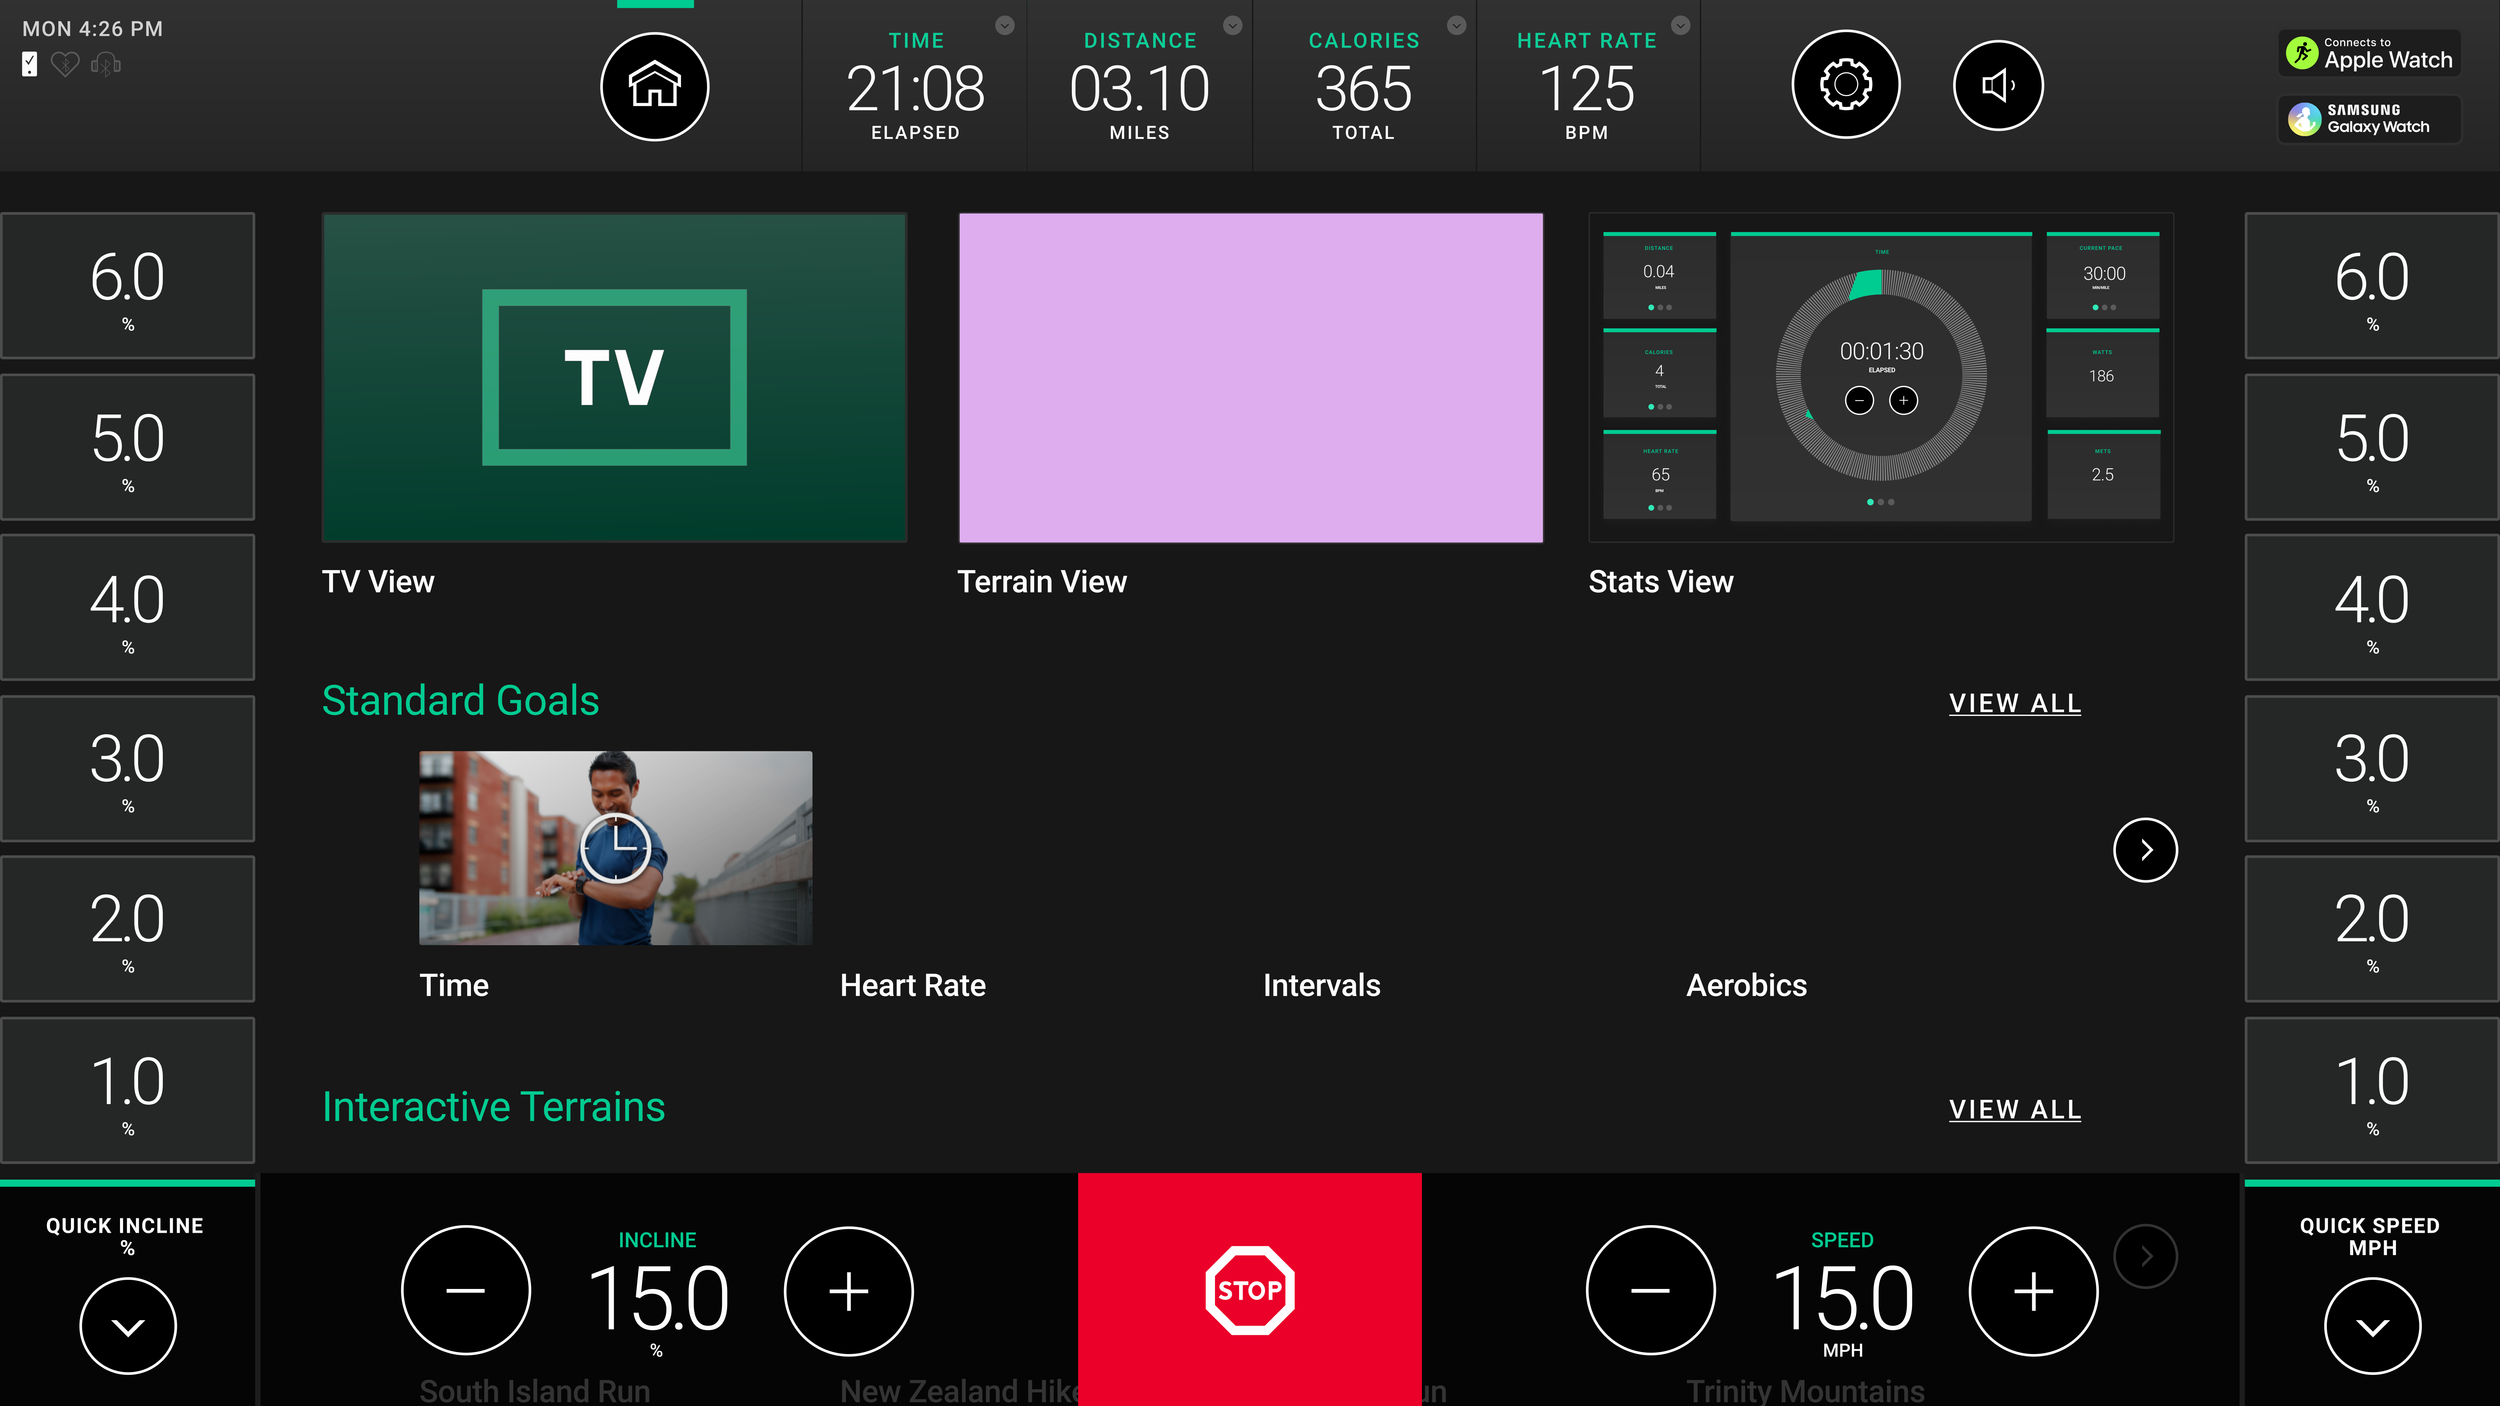Expand the CALORIES metric dropdown
The height and width of the screenshot is (1406, 2500).
point(1457,26)
